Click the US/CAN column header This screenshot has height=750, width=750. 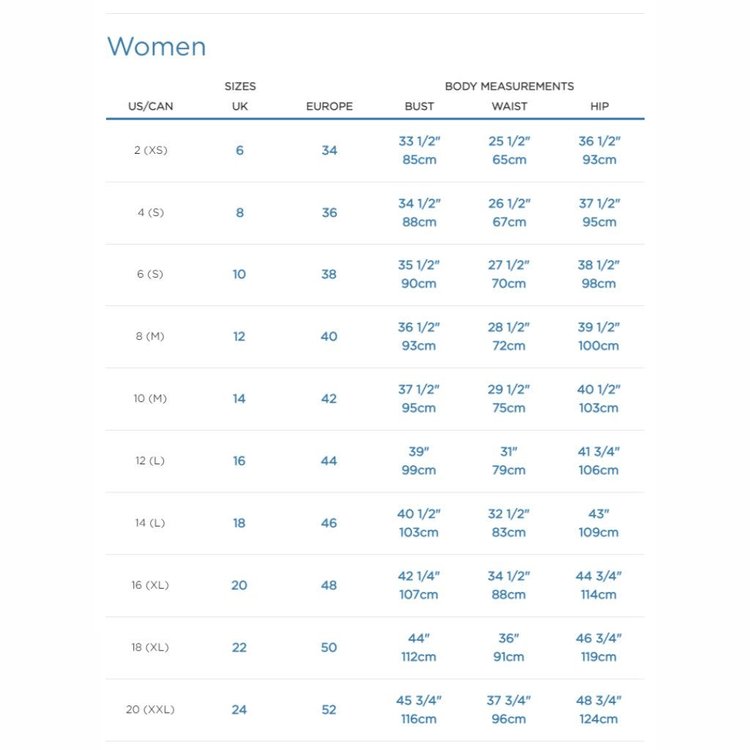[151, 107]
